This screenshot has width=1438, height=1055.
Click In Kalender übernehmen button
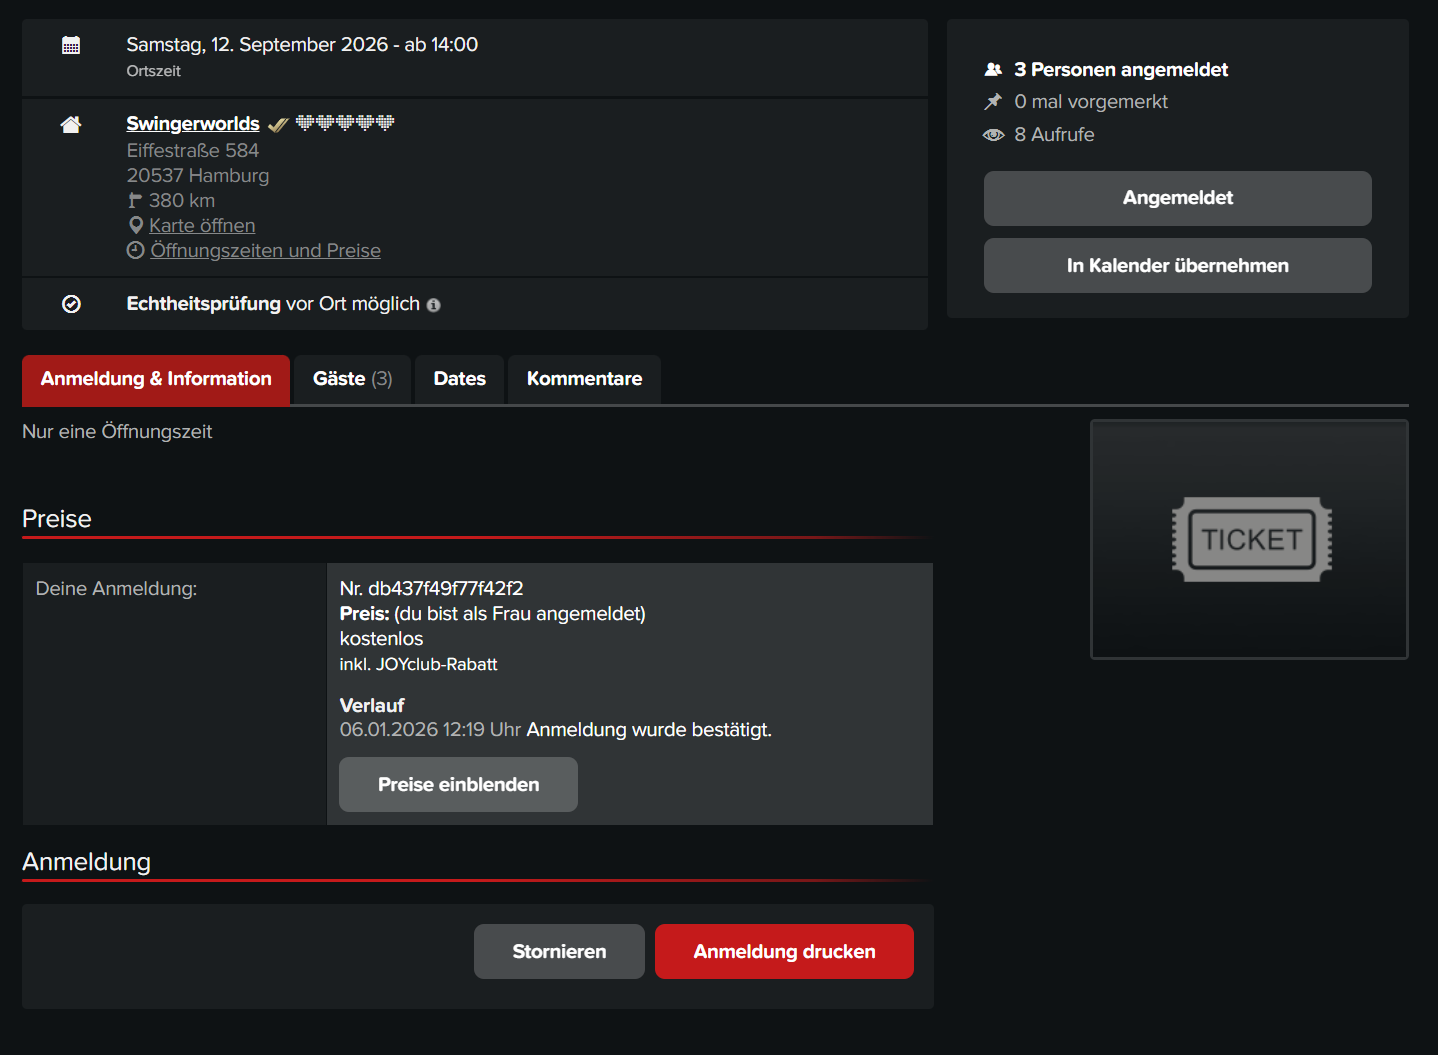click(x=1177, y=265)
